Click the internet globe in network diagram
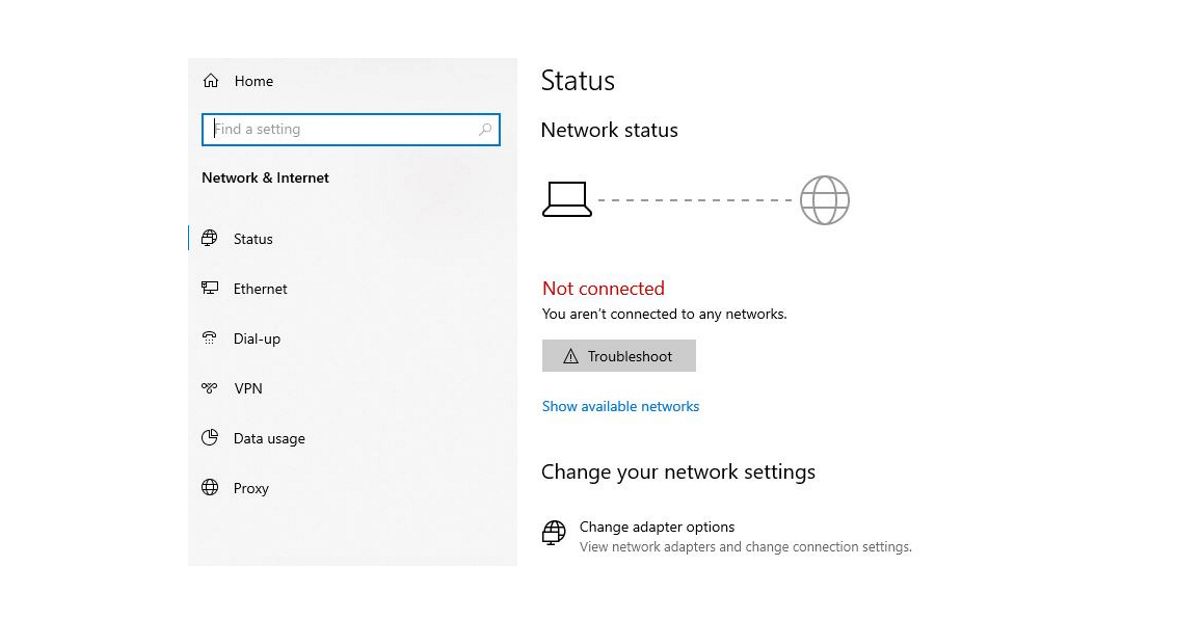This screenshot has width=1200, height=628. click(x=823, y=199)
